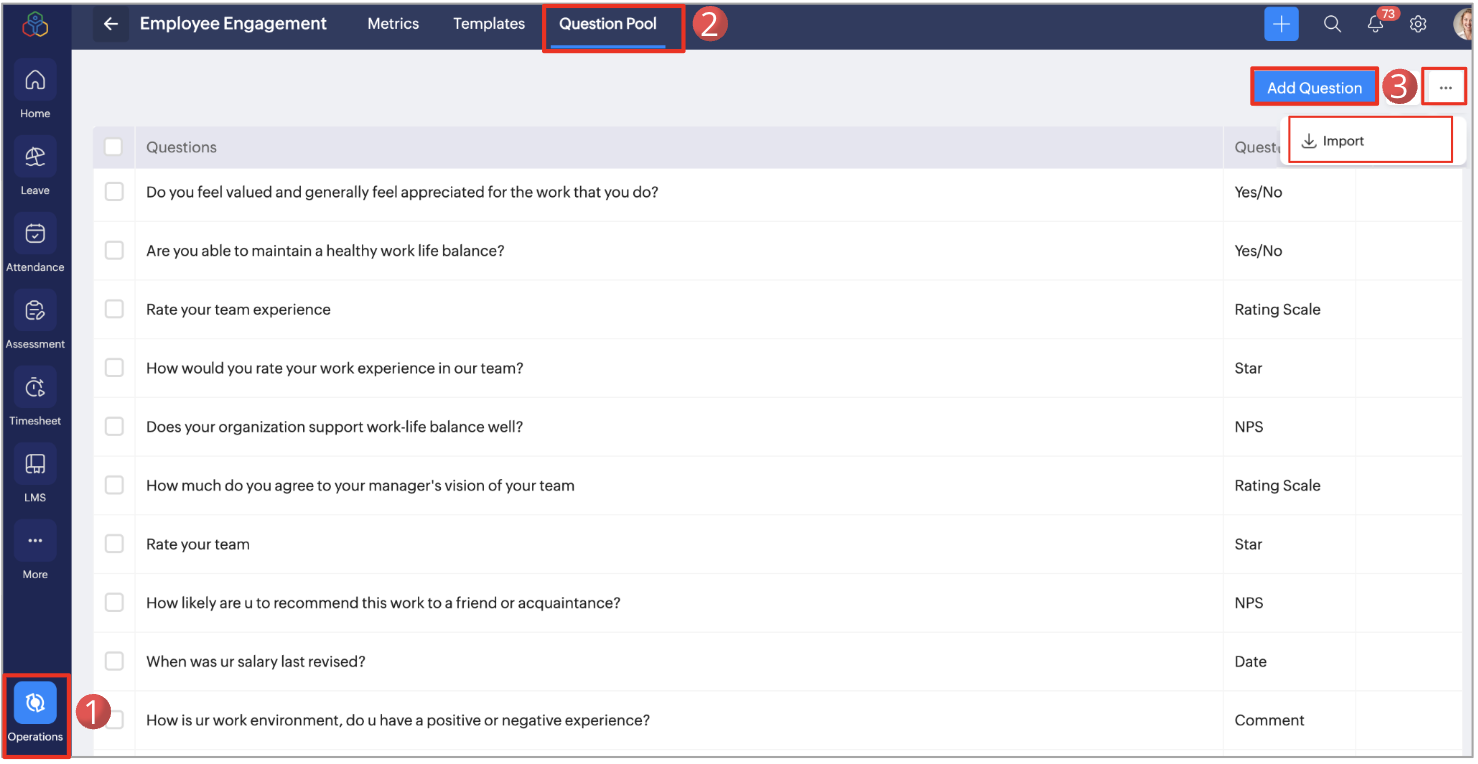
Task: Check the 'Rate your team experience' row
Action: [x=114, y=309]
